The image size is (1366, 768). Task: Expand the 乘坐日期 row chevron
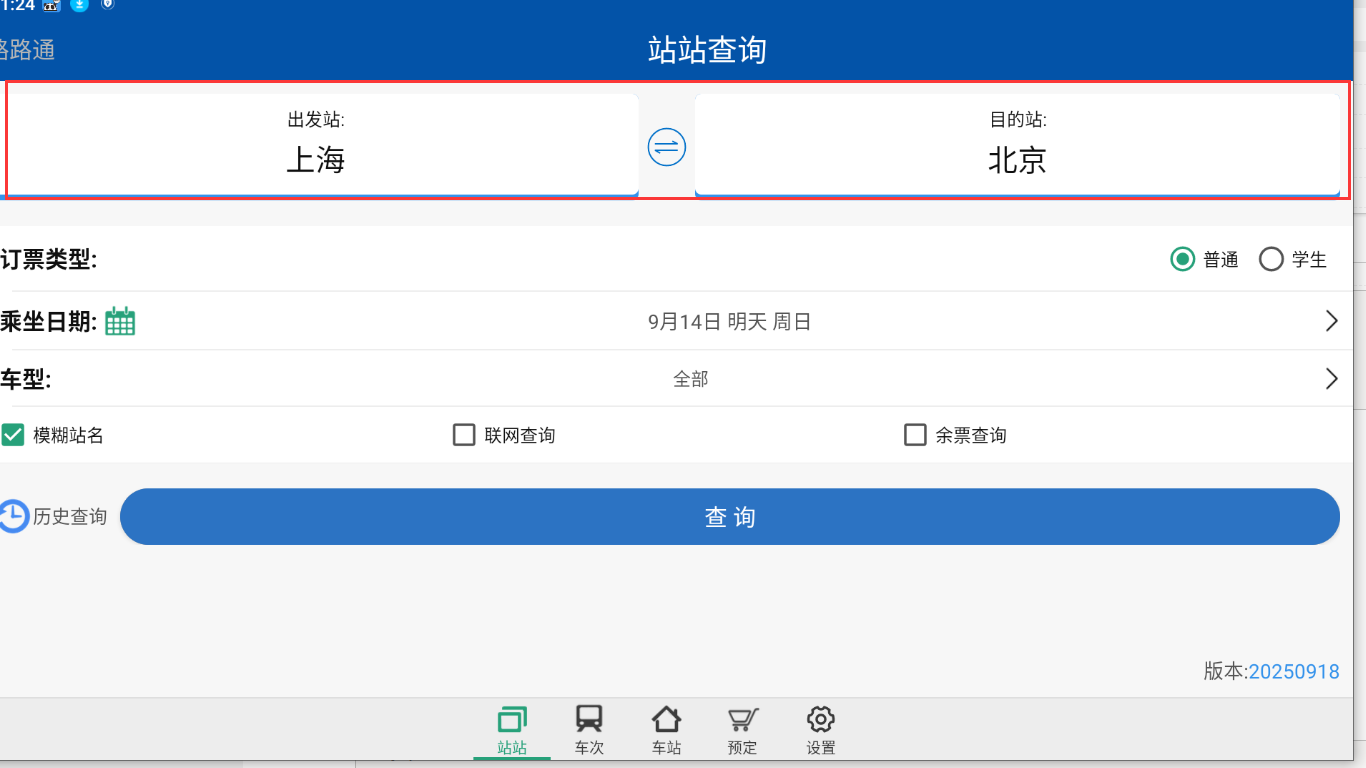coord(1331,321)
